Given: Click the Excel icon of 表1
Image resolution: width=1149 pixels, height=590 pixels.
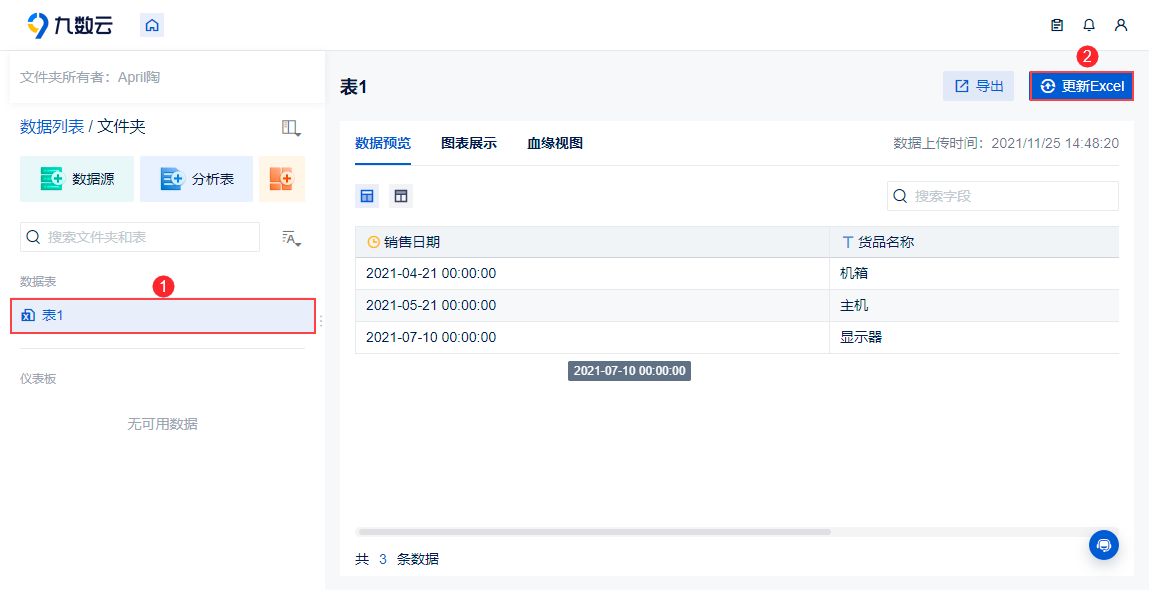Looking at the screenshot, I should pos(29,316).
